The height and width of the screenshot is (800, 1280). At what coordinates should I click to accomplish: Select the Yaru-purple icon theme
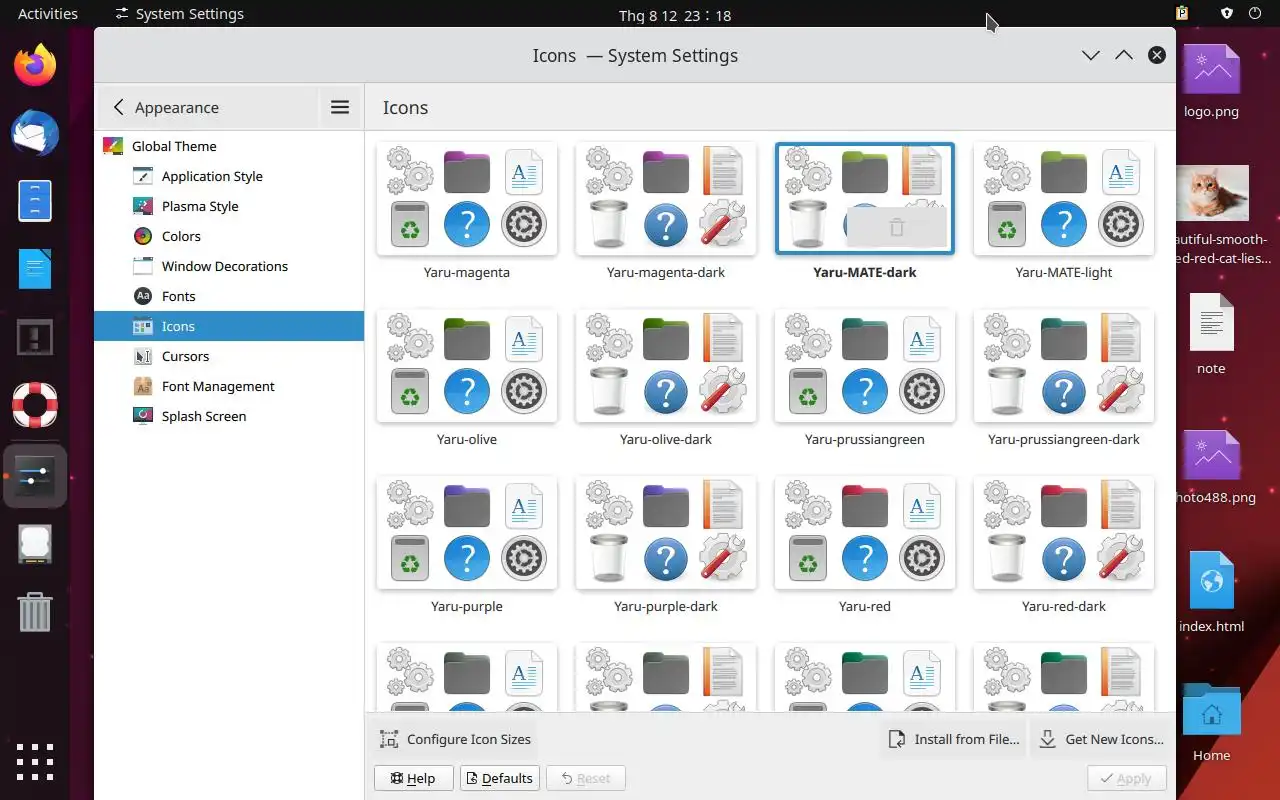coord(467,533)
